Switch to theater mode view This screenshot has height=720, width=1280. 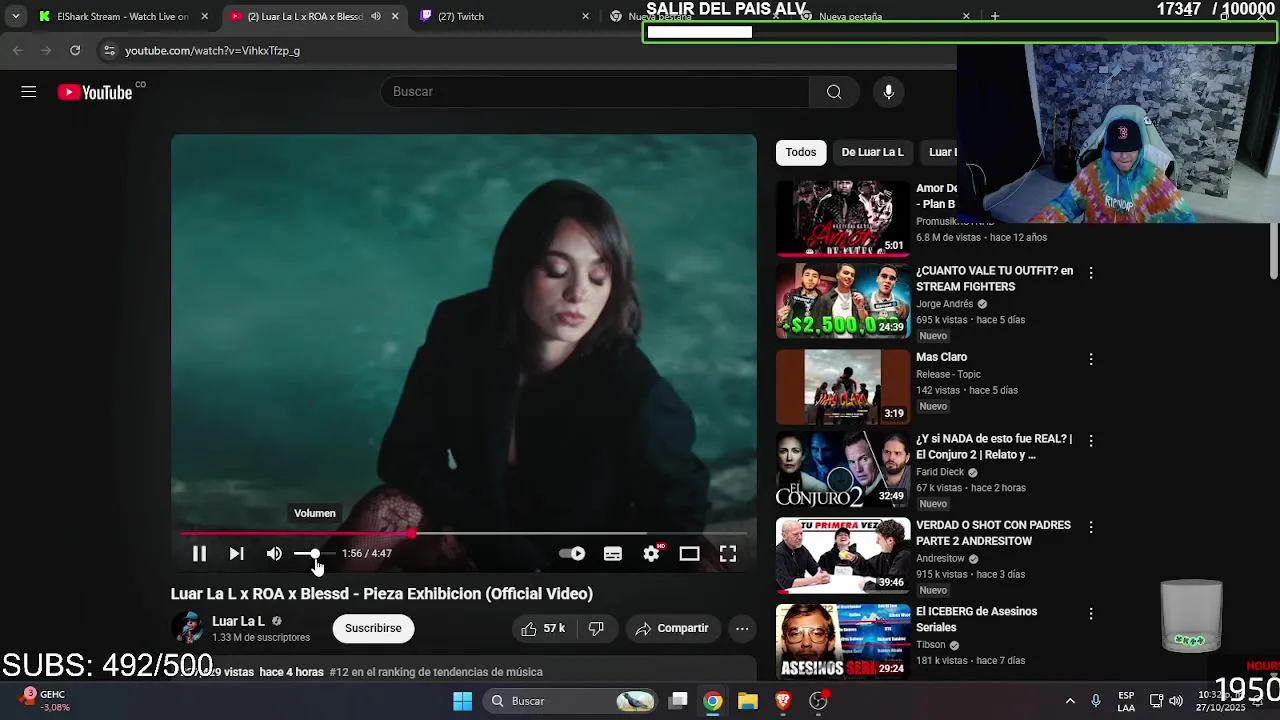689,553
